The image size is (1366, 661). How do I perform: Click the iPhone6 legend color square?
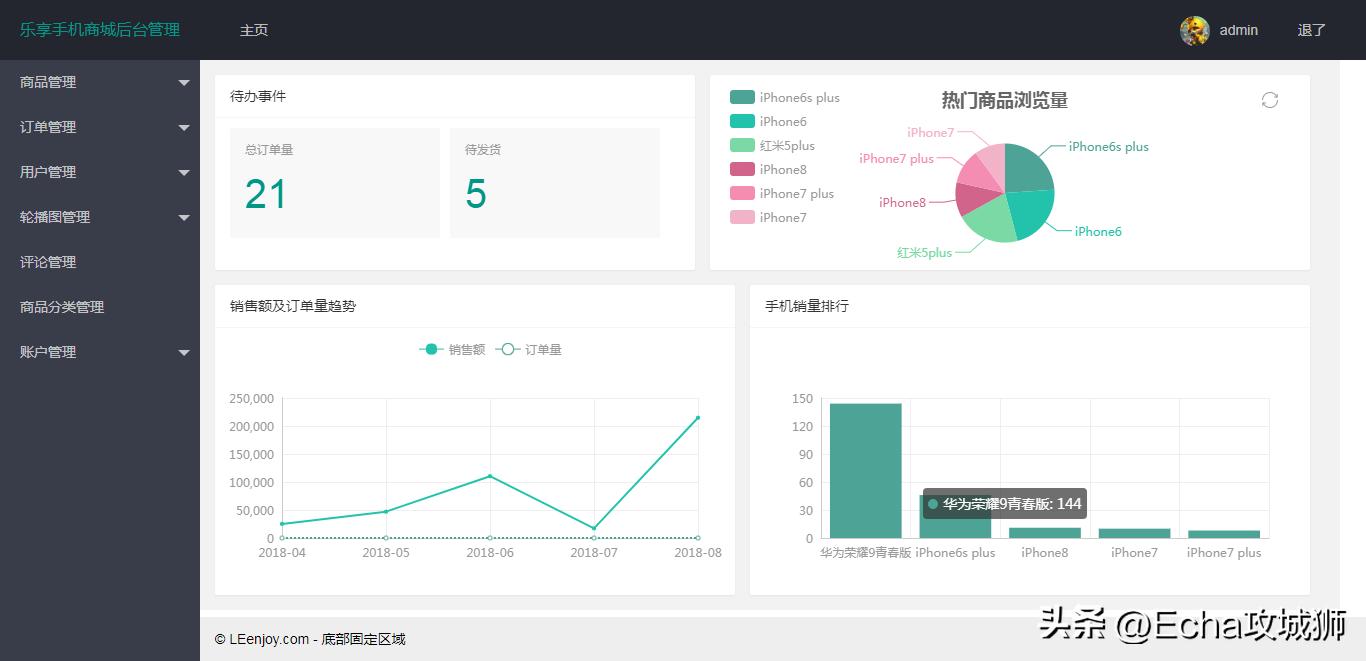pyautogui.click(x=741, y=121)
